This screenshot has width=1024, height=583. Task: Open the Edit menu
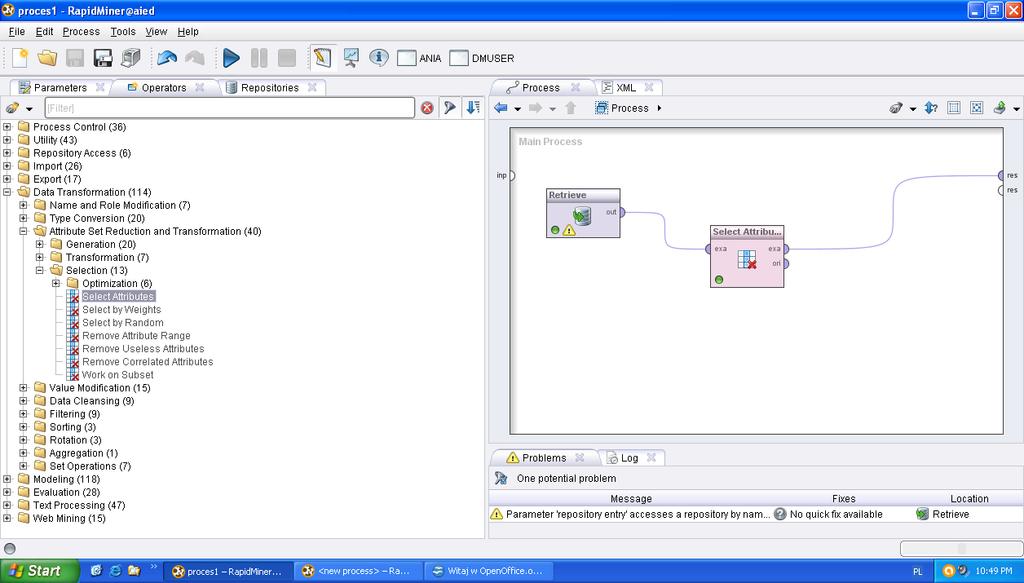coord(44,31)
